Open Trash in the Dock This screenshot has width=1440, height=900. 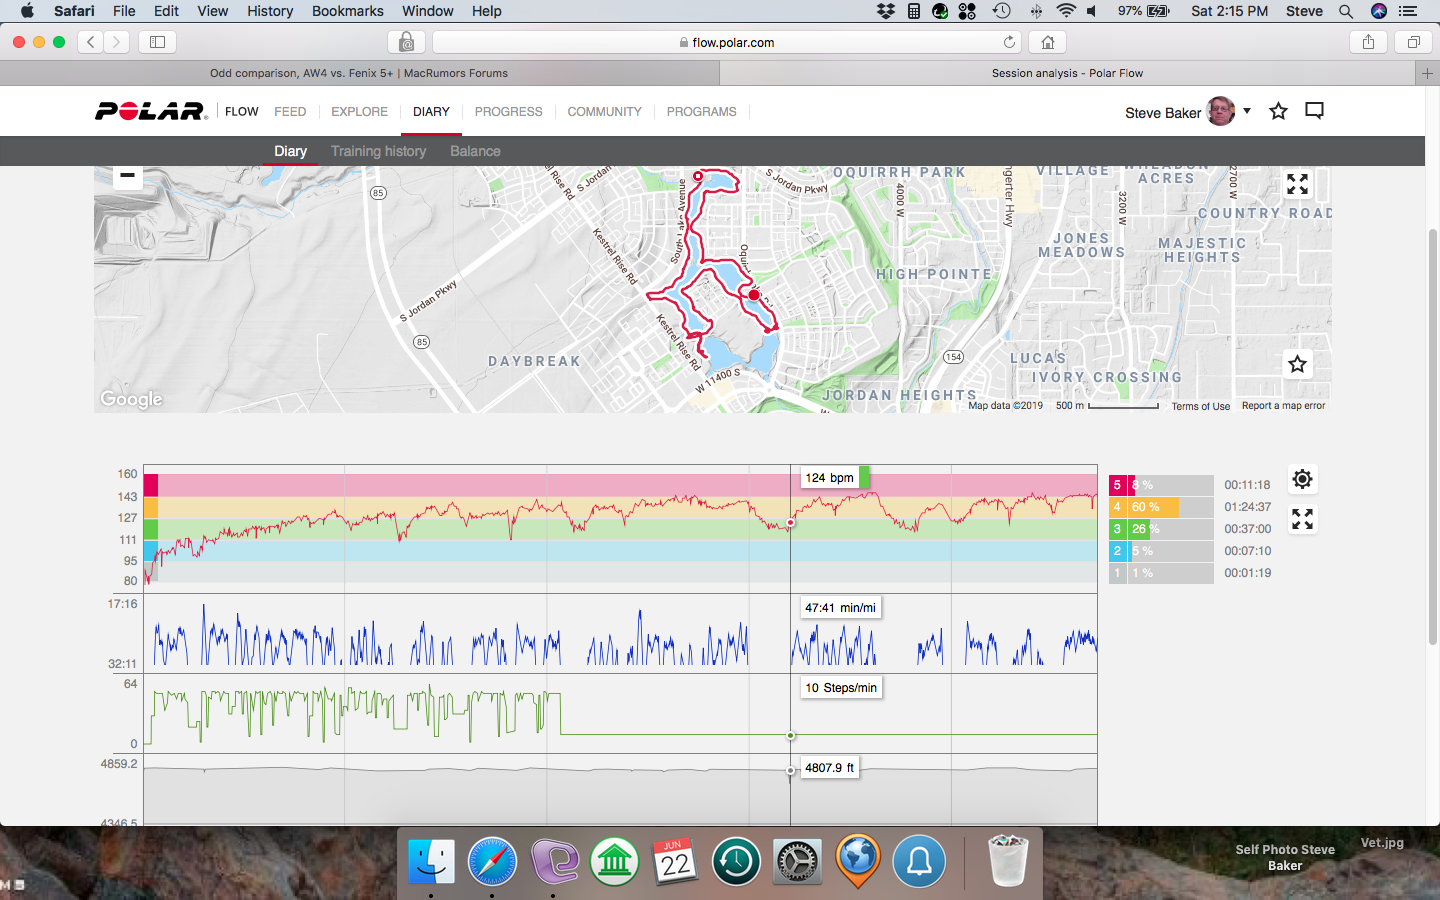point(1007,860)
